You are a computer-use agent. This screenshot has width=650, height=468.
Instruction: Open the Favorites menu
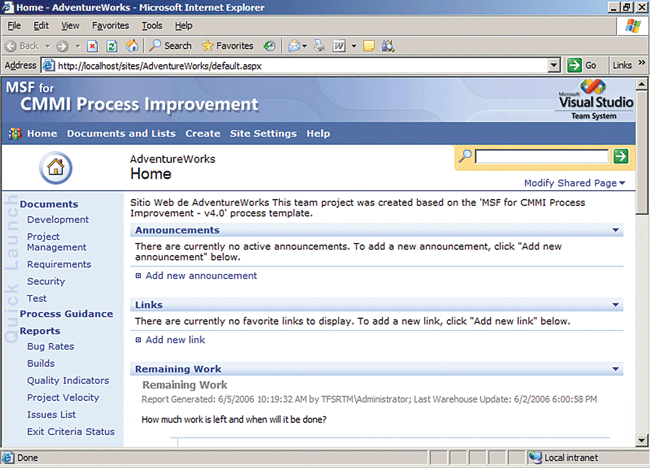pos(109,25)
